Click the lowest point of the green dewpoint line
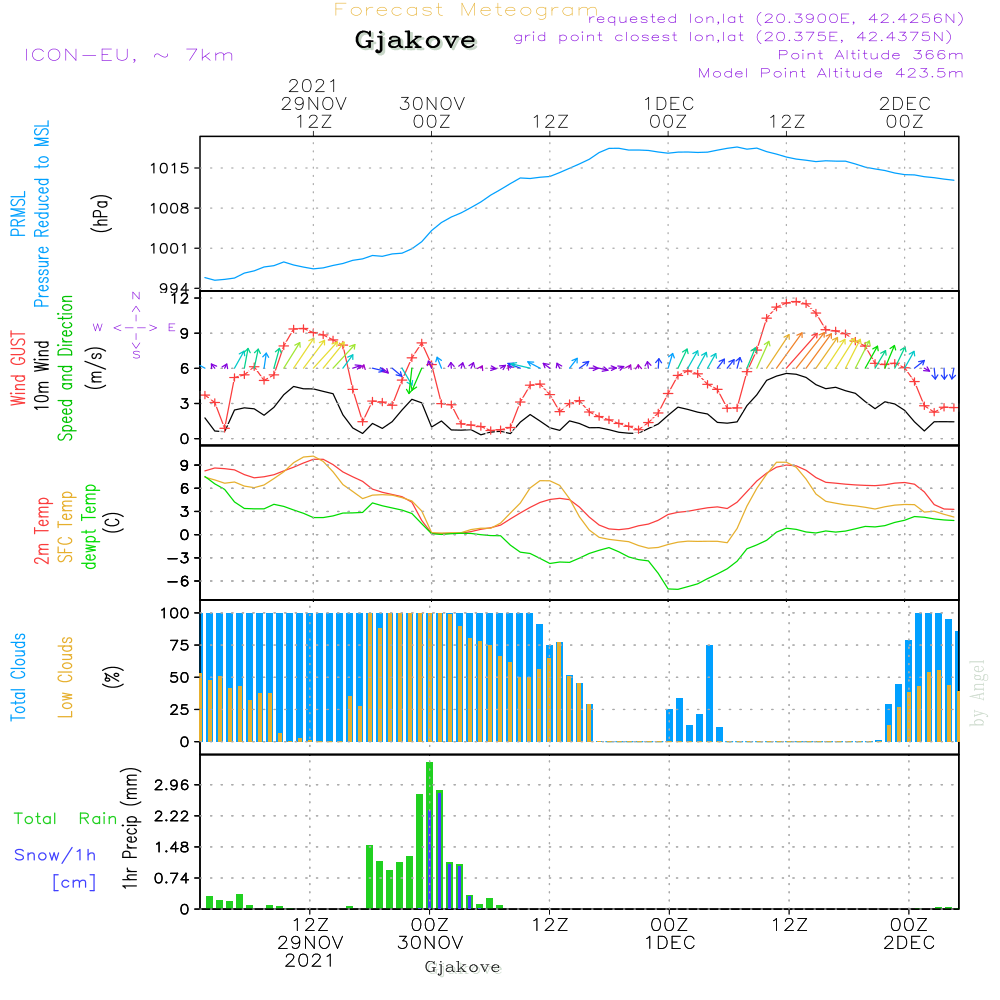The width and height of the screenshot is (1000, 1000). tap(673, 589)
